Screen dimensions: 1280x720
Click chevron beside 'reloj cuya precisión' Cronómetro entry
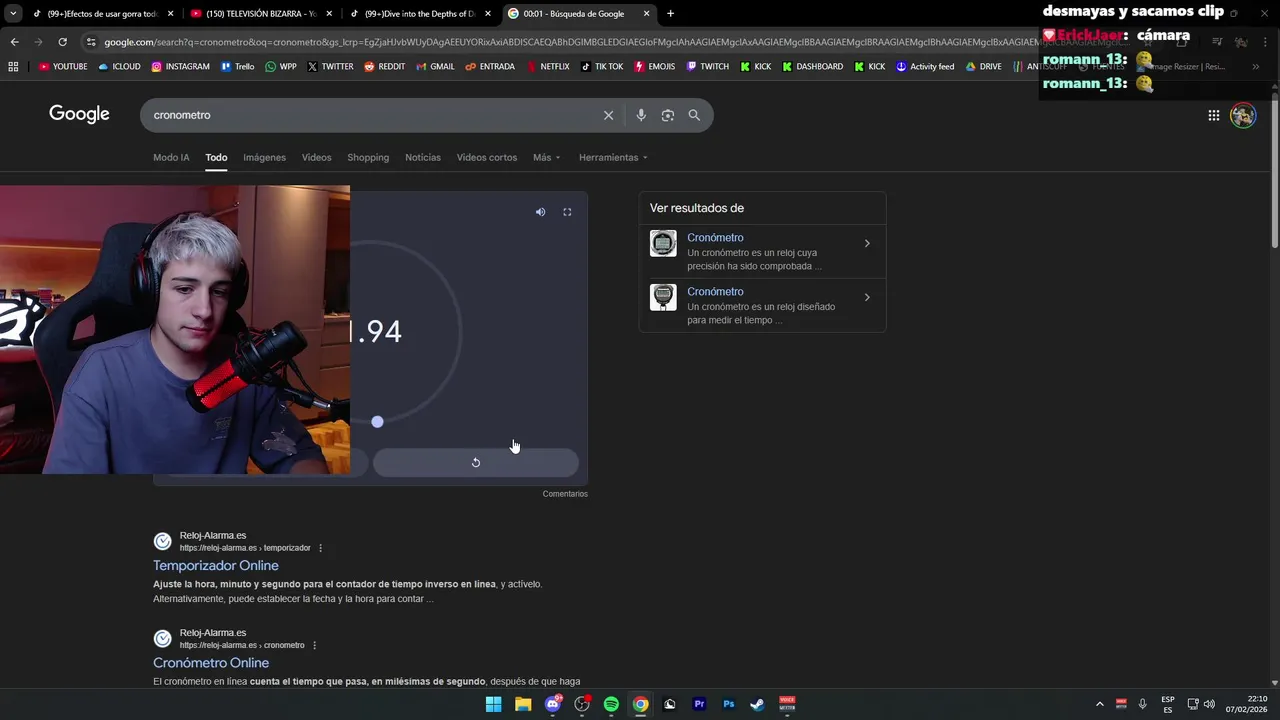867,243
